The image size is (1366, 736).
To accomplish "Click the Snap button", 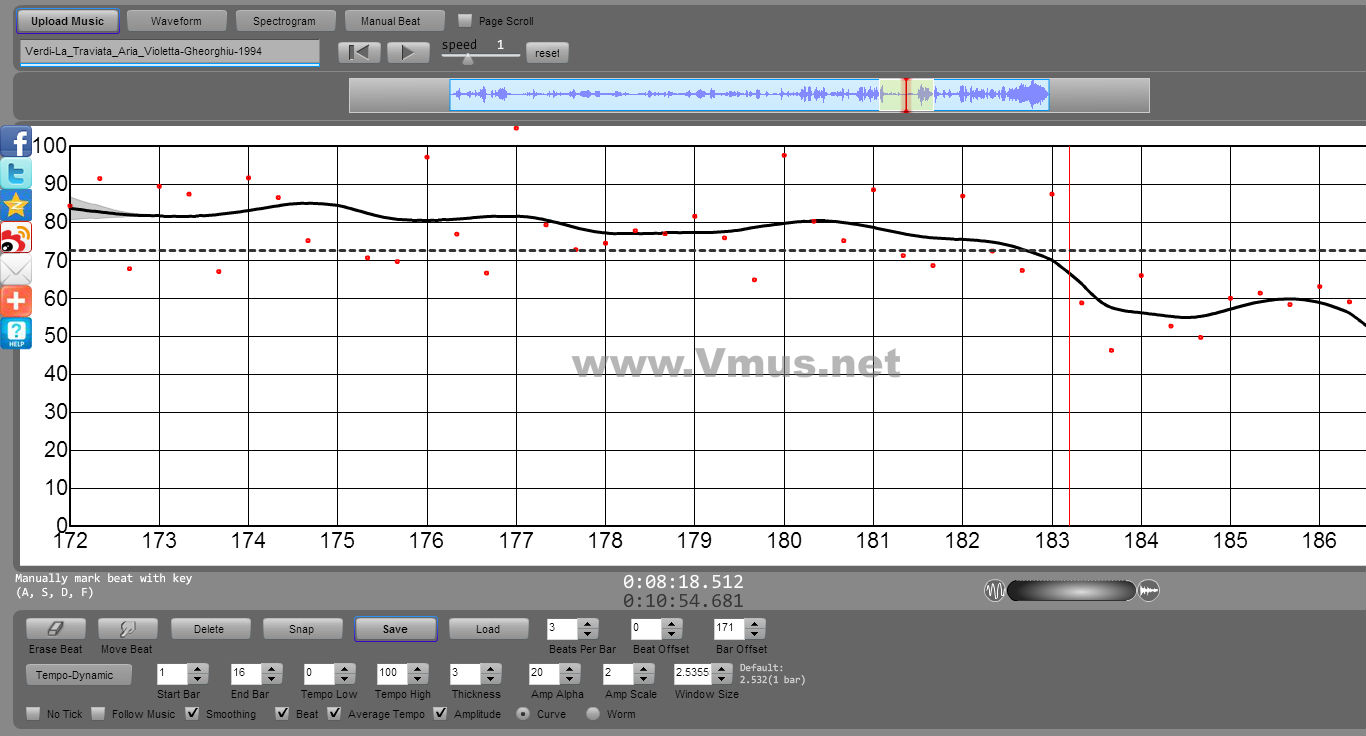I will [x=301, y=629].
